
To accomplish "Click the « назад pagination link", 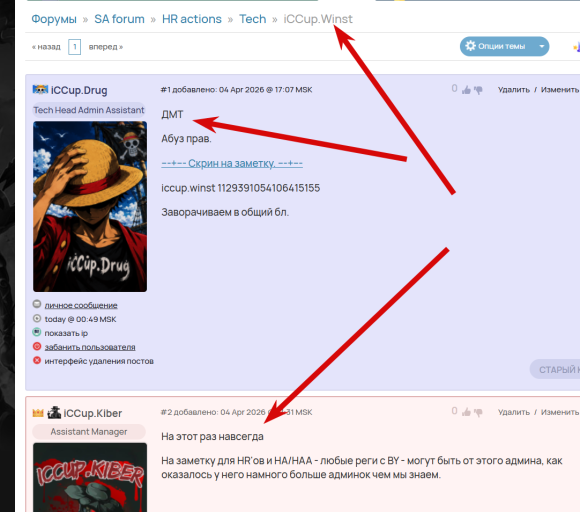I will pyautogui.click(x=46, y=47).
